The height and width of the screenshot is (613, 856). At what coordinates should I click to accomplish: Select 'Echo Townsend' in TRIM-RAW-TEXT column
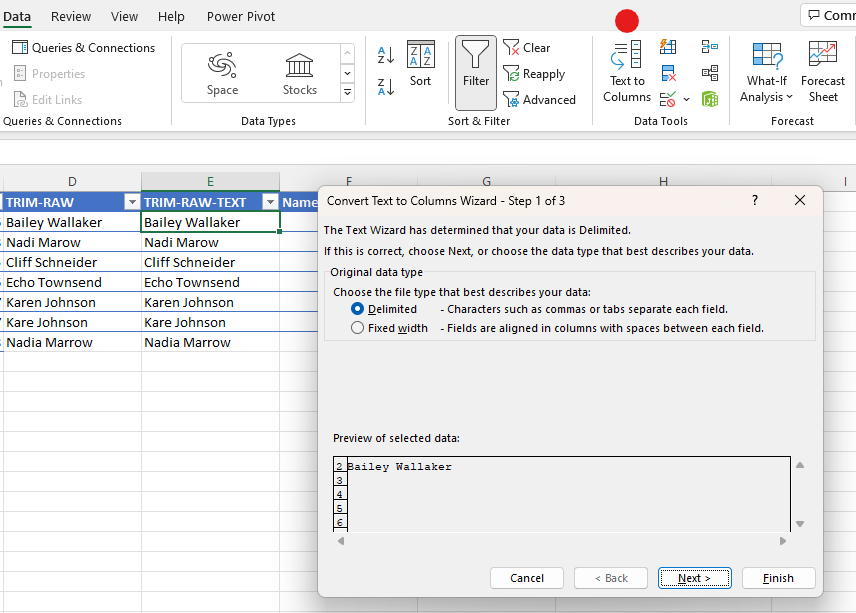click(x=210, y=283)
